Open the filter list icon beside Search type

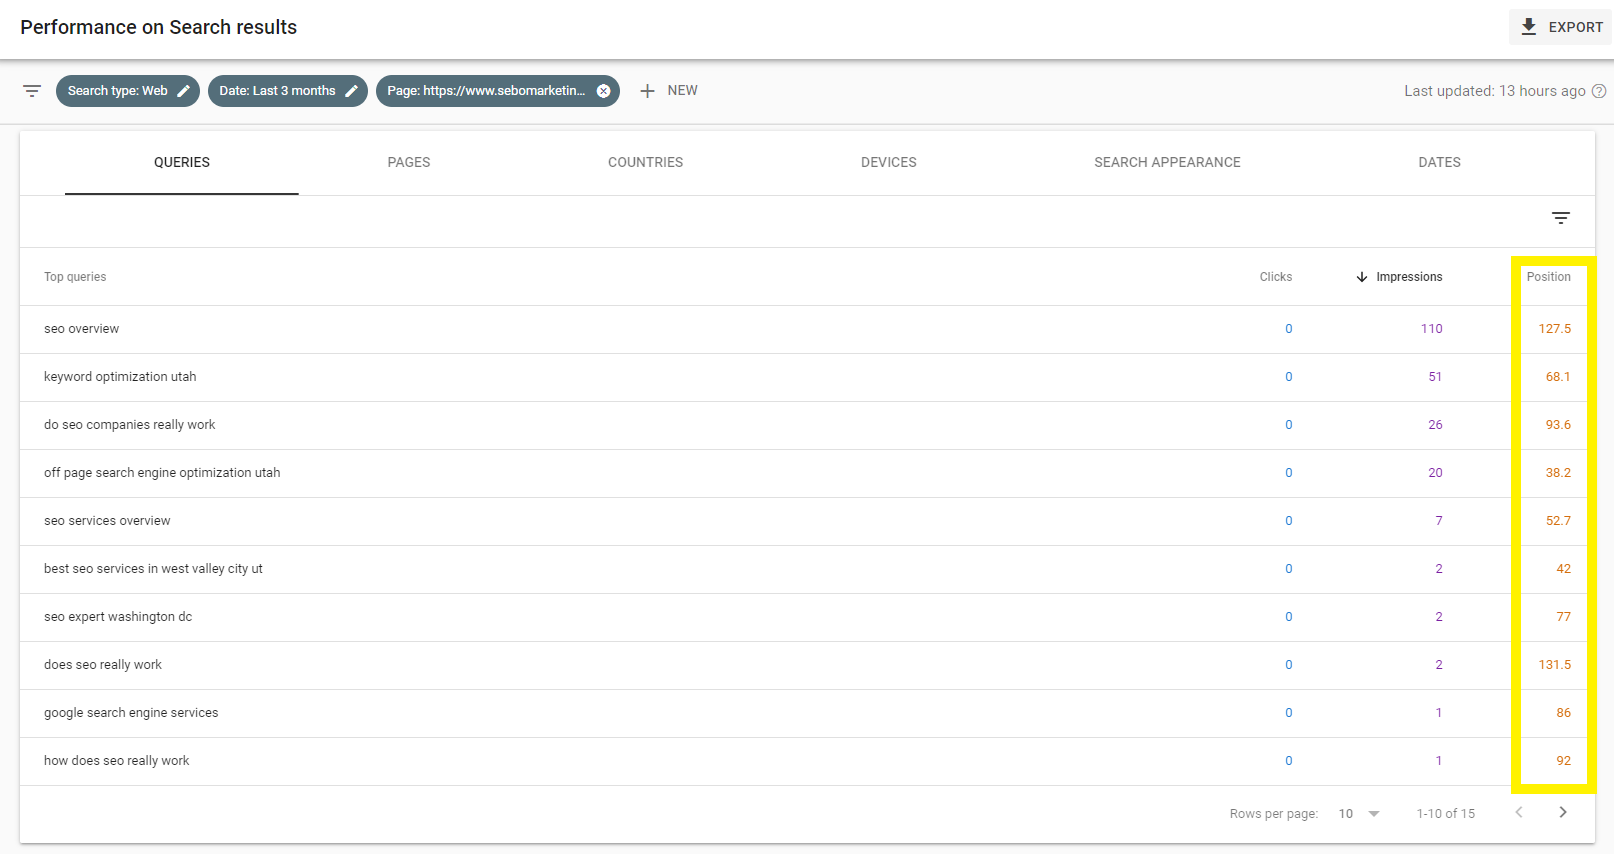(x=32, y=91)
